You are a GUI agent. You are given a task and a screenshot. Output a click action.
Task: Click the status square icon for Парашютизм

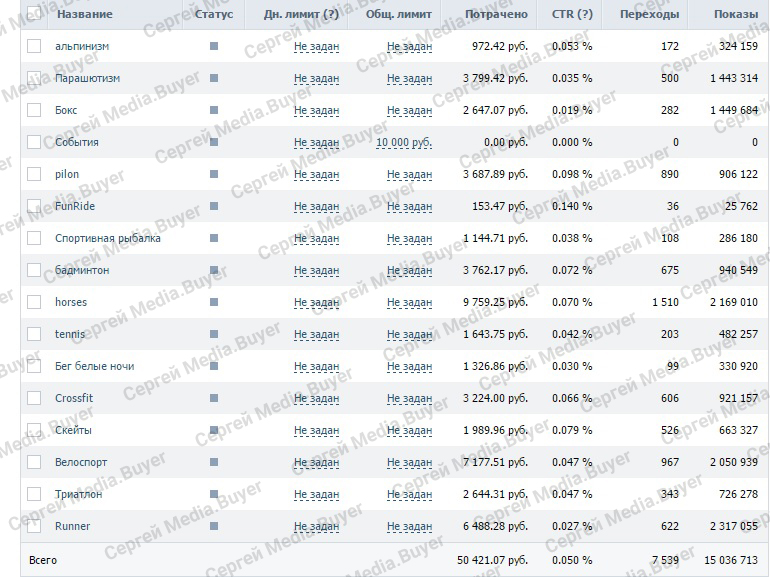click(x=214, y=78)
